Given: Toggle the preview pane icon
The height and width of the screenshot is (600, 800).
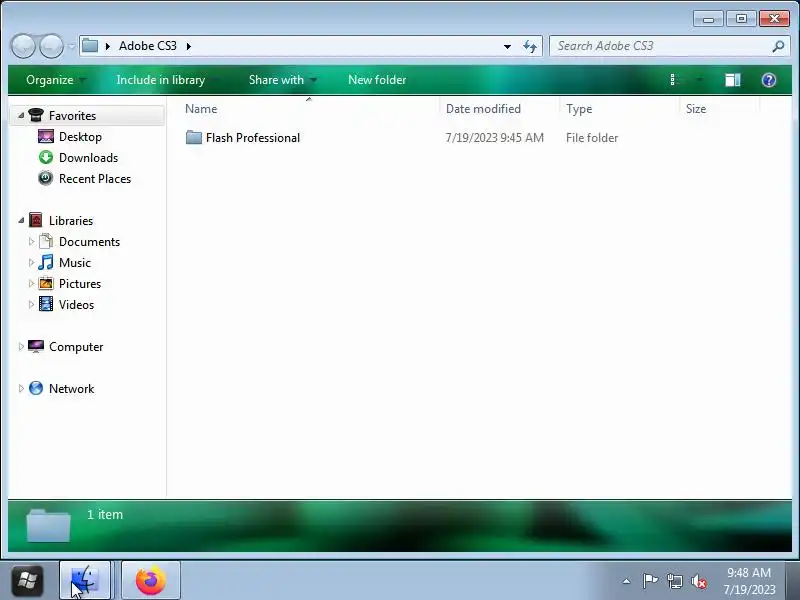Looking at the screenshot, I should coord(733,80).
